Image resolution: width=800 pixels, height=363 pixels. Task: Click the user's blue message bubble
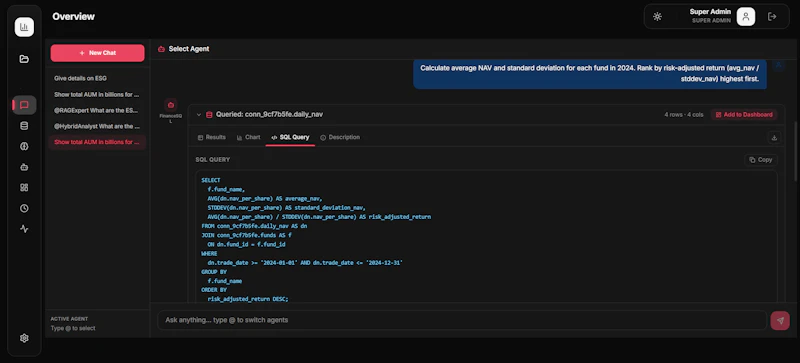coord(590,74)
